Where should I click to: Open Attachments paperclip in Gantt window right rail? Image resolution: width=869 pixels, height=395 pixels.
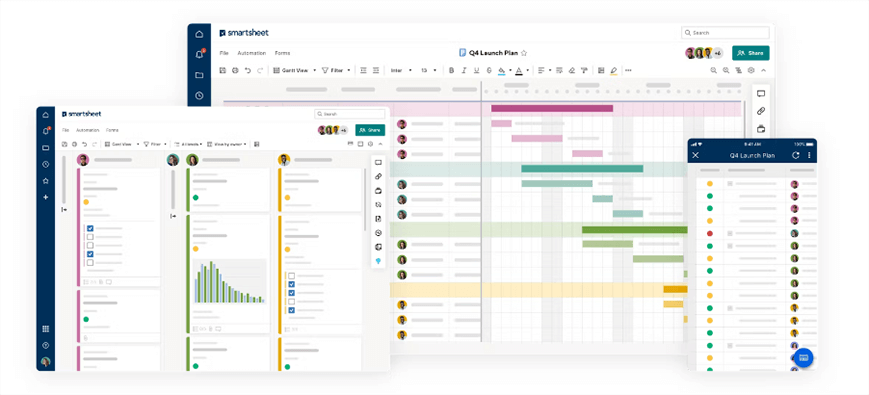click(761, 111)
